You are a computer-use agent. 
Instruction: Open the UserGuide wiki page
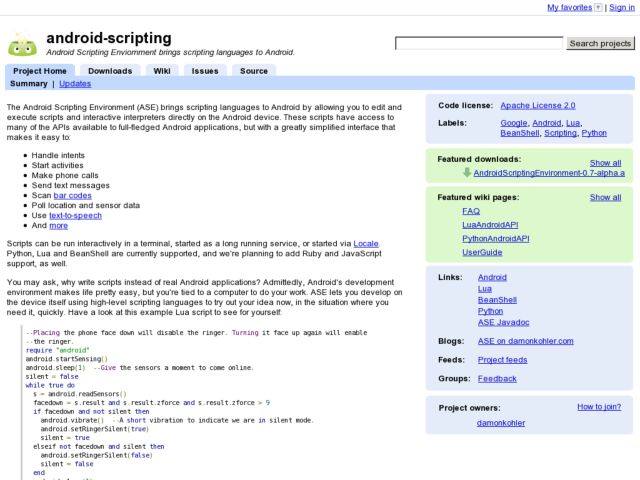482,252
